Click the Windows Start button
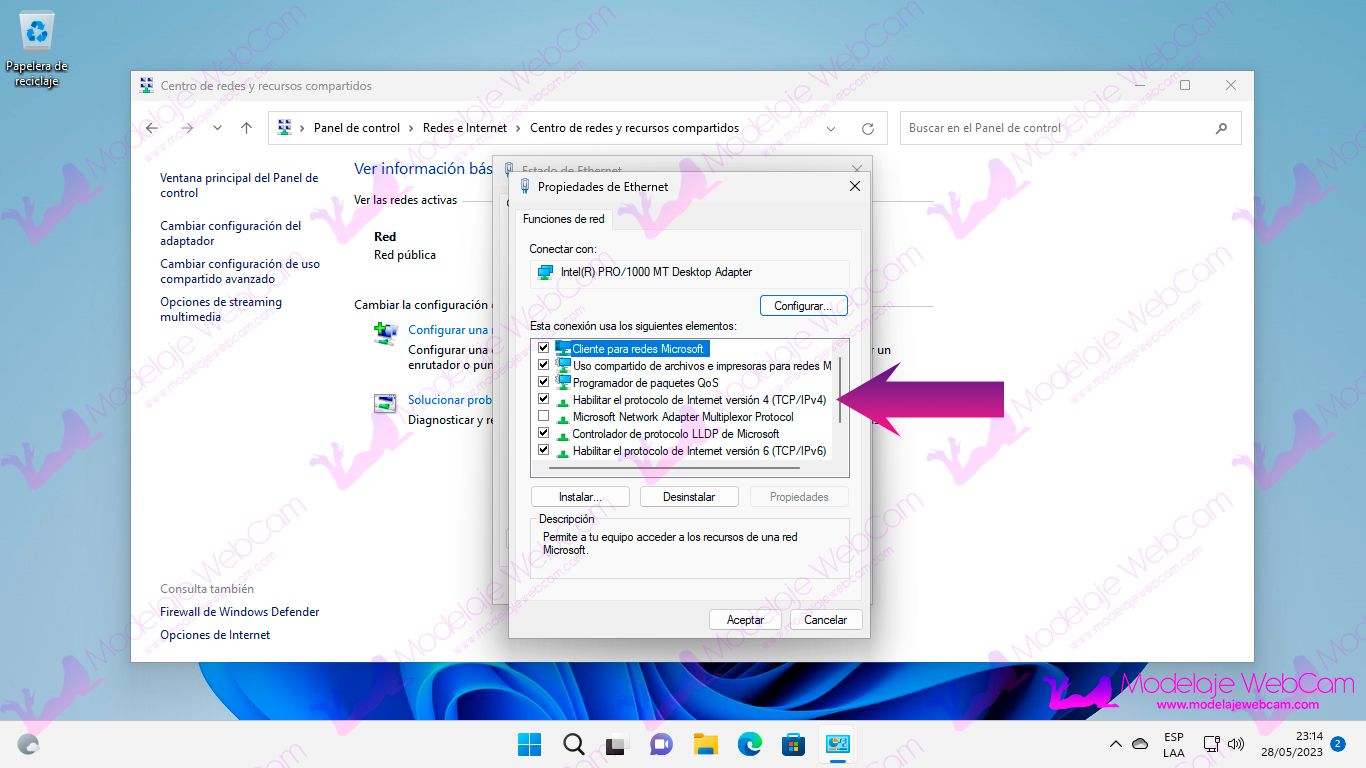Screen dimensions: 1366x768 (529, 744)
